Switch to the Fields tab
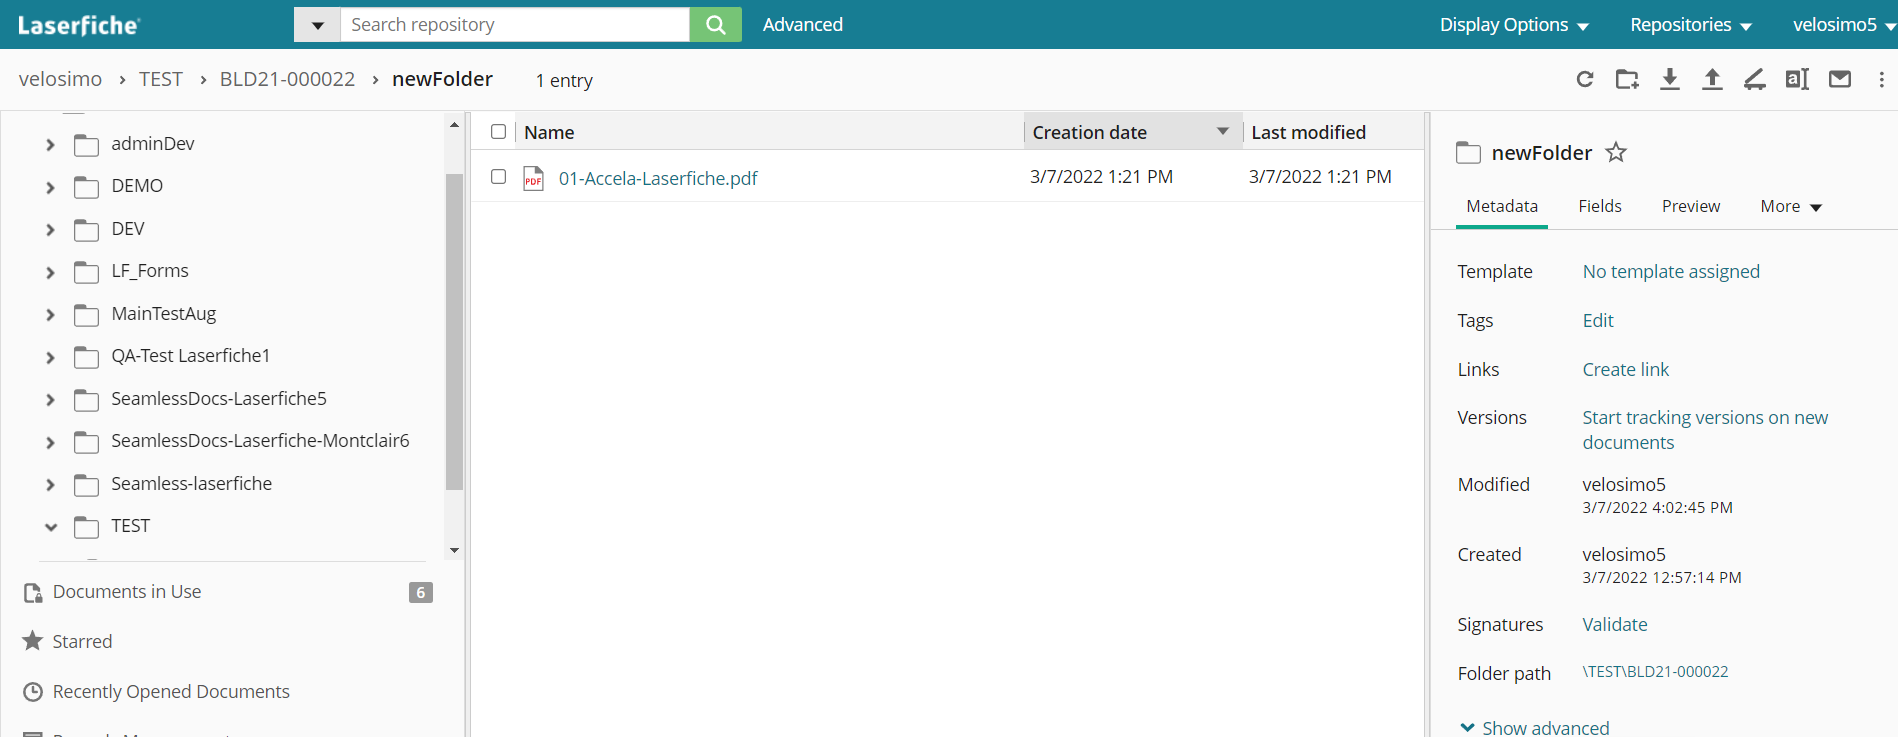The image size is (1898, 737). pyautogui.click(x=1600, y=206)
